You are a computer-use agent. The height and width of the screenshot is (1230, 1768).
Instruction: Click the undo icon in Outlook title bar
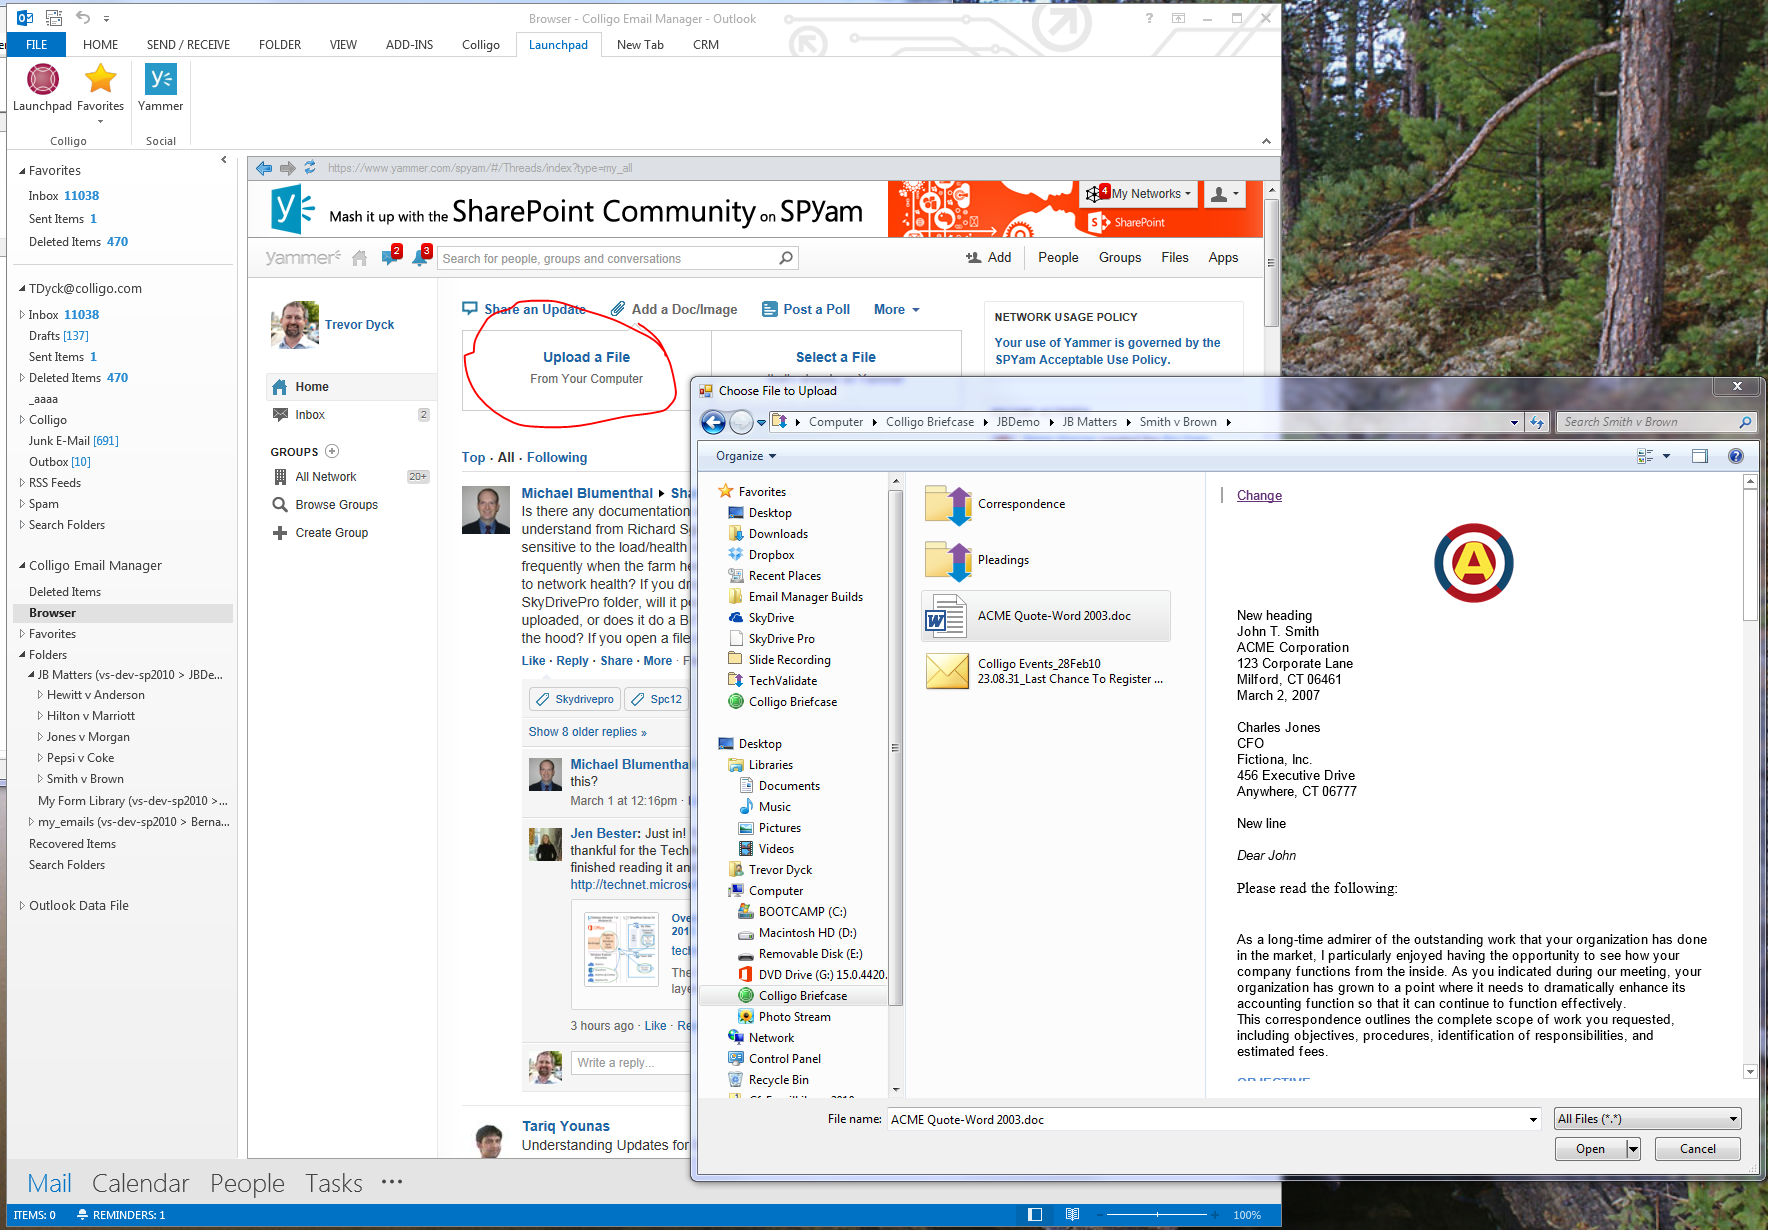click(83, 18)
